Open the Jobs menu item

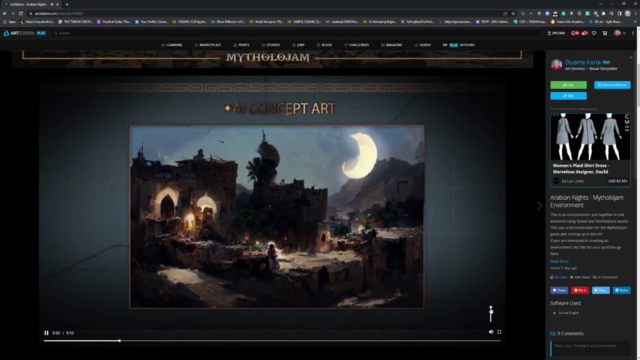(x=298, y=45)
